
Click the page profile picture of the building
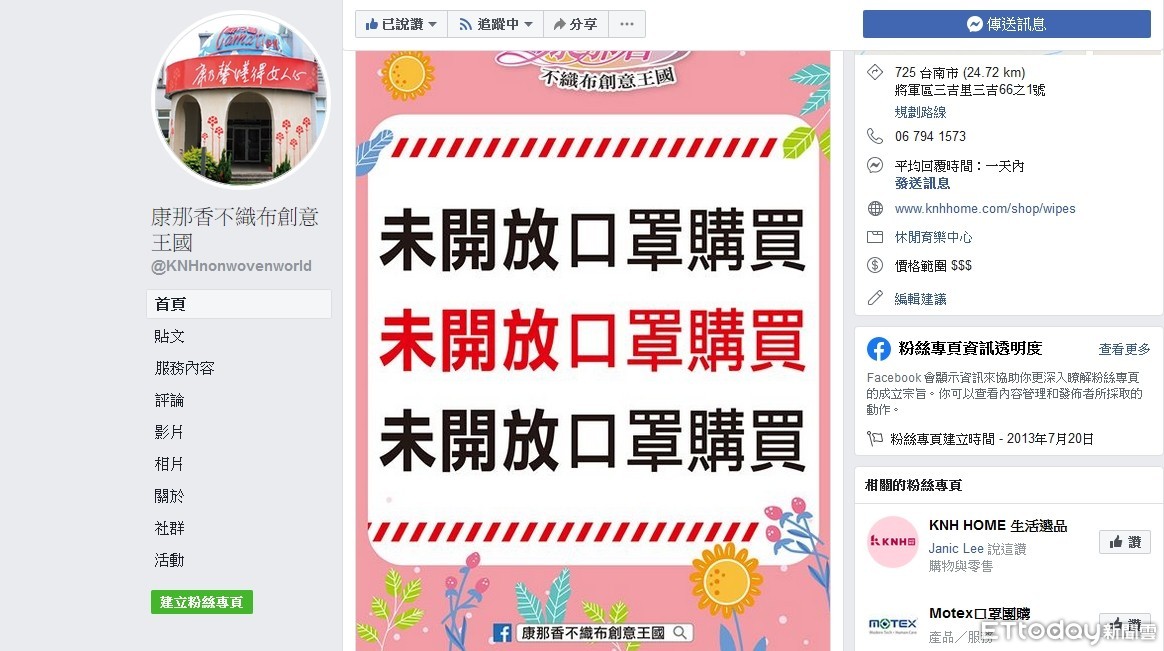pyautogui.click(x=241, y=98)
